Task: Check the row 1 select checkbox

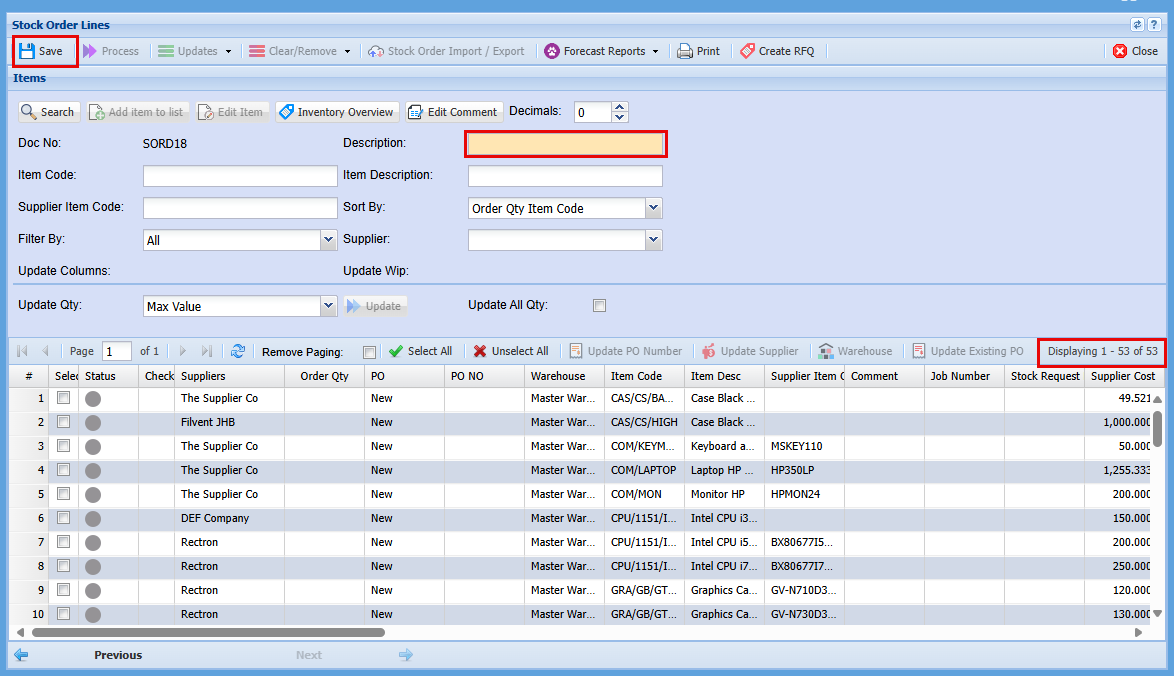Action: pos(64,398)
